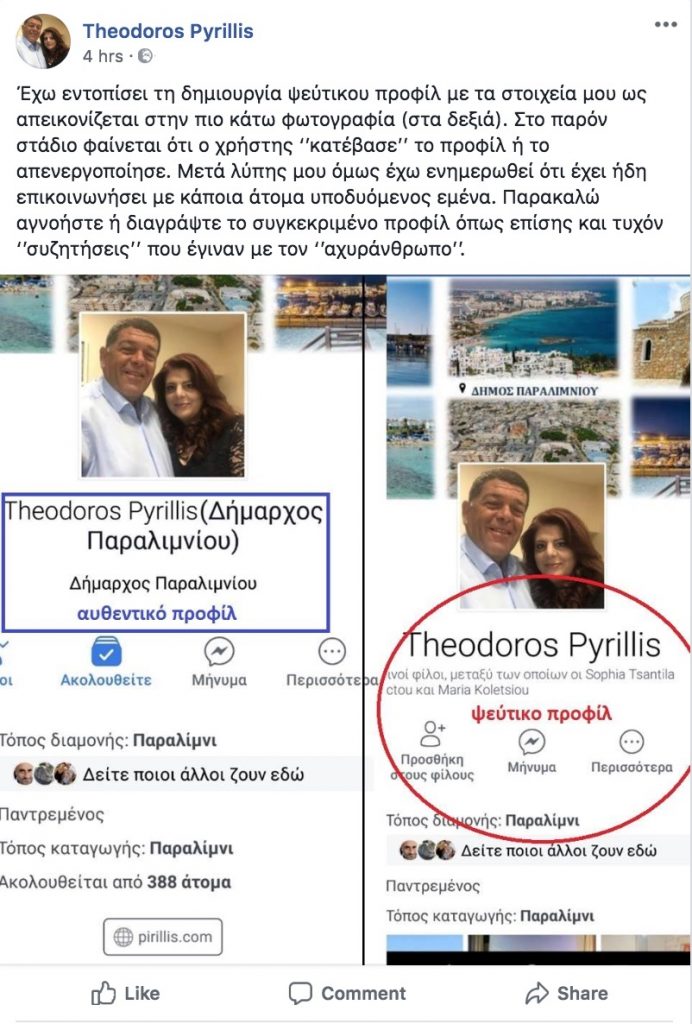
Task: Open the post options three-dots menu
Action: coord(665,24)
